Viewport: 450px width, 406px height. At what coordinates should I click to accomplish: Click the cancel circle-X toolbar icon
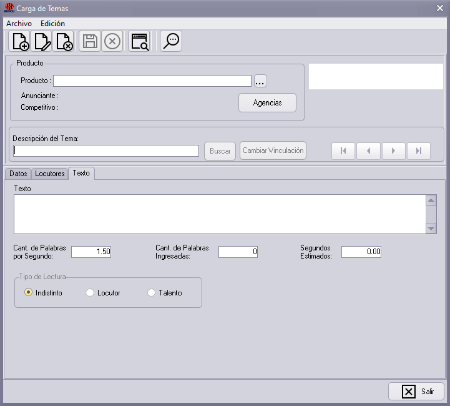[x=112, y=41]
